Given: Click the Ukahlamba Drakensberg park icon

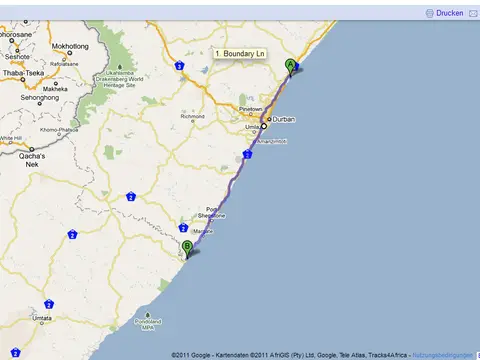Looking at the screenshot, I should coord(120,67).
